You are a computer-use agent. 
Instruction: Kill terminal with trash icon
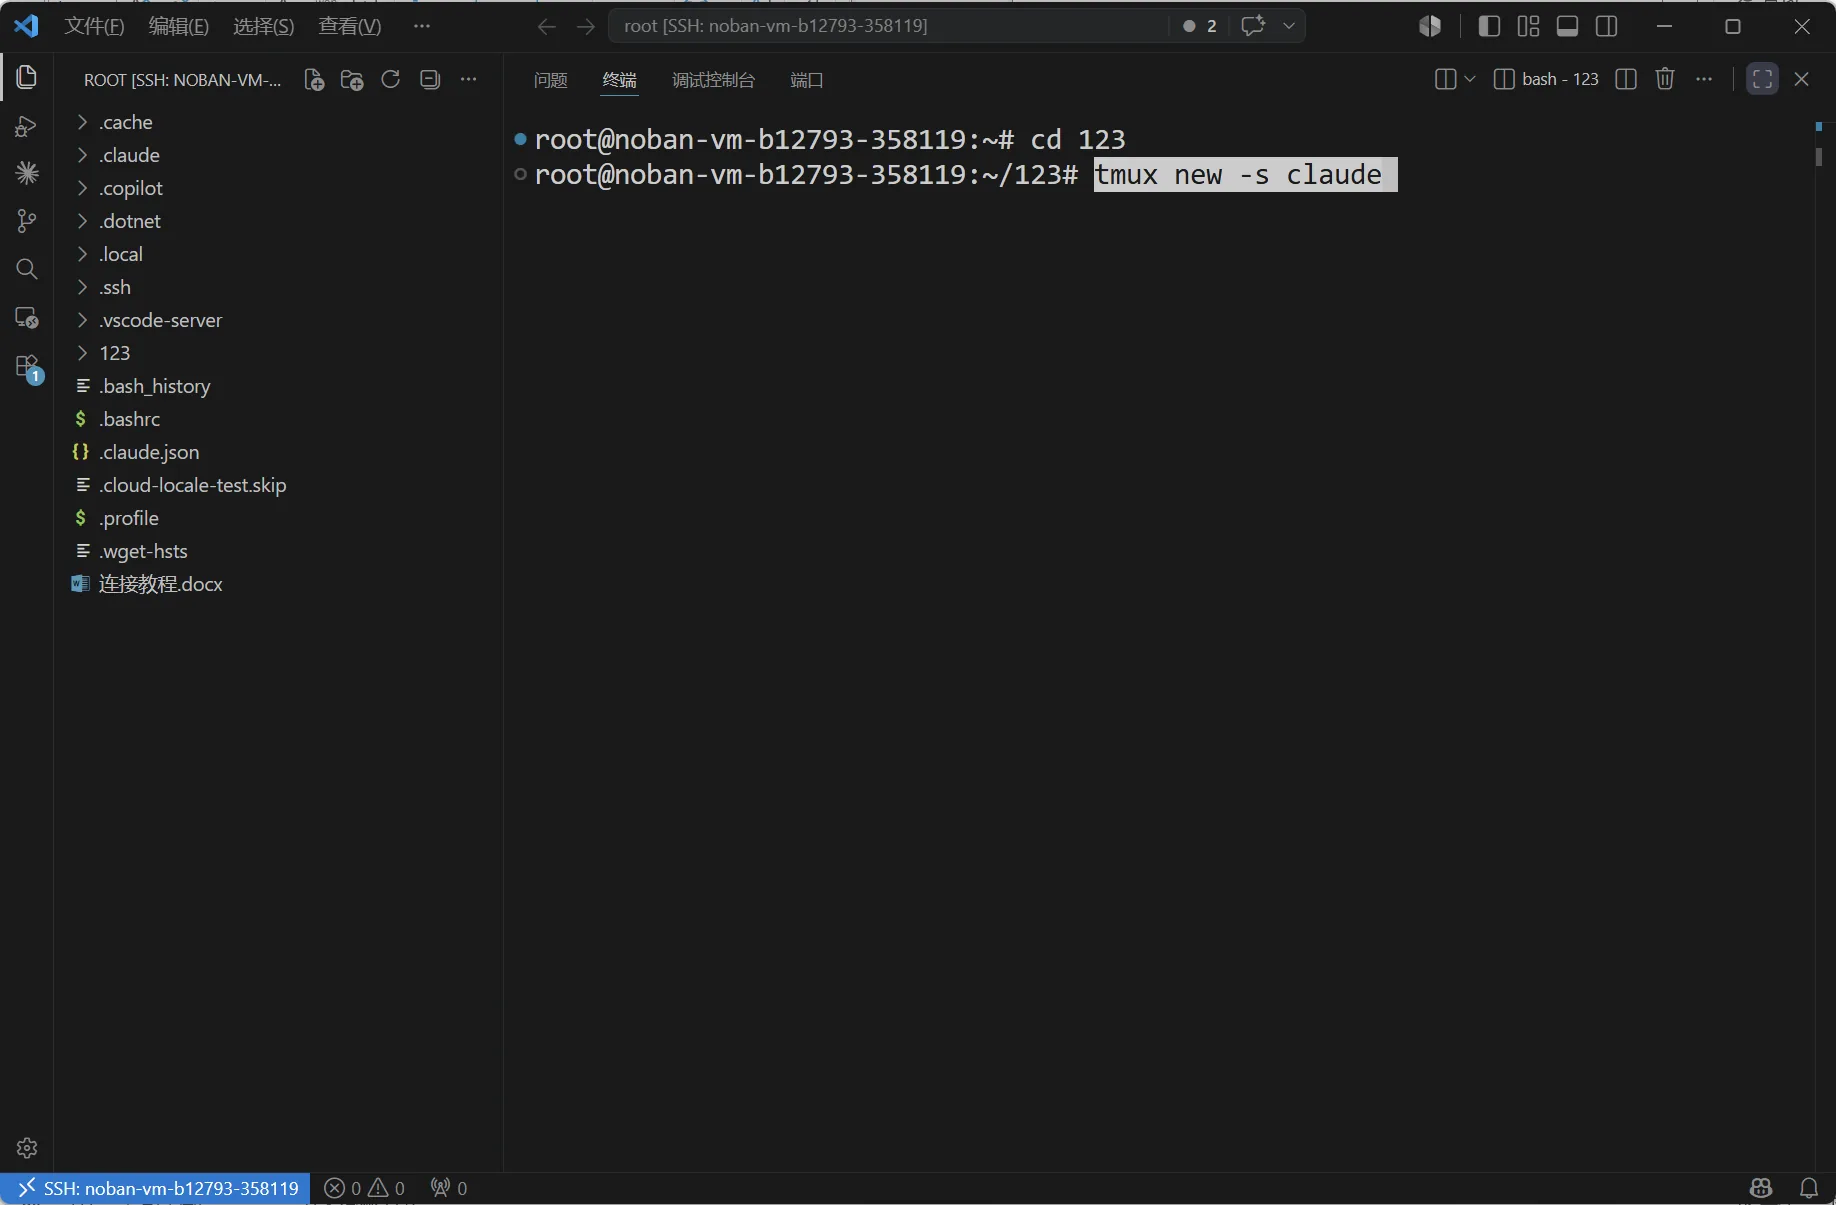point(1665,79)
